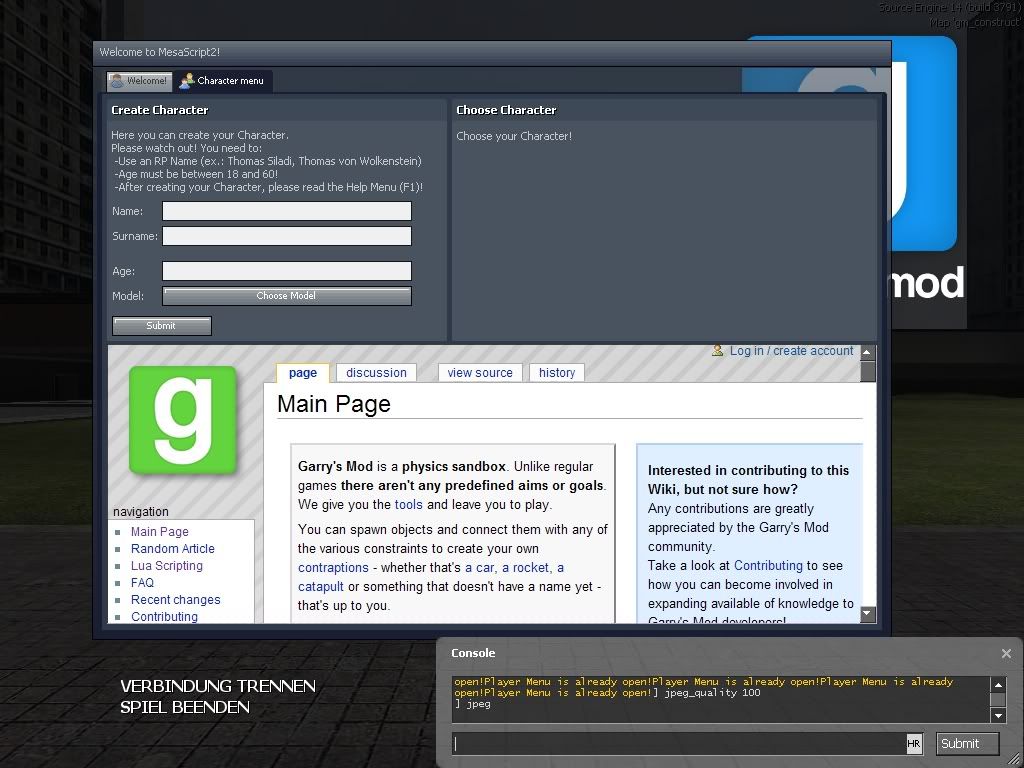The width and height of the screenshot is (1024, 768).
Task: Open the wiki history tab
Action: [557, 372]
